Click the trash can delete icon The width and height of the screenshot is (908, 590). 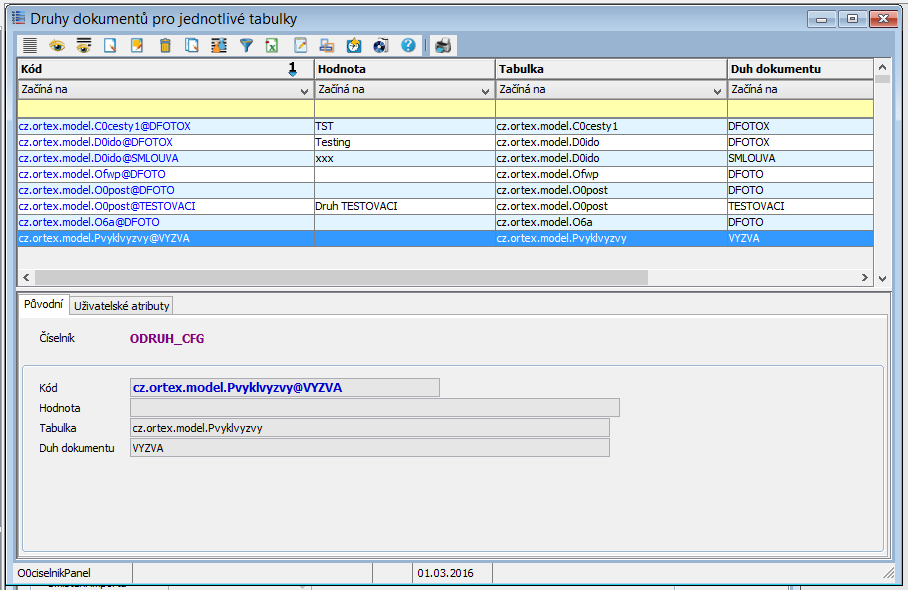165,45
